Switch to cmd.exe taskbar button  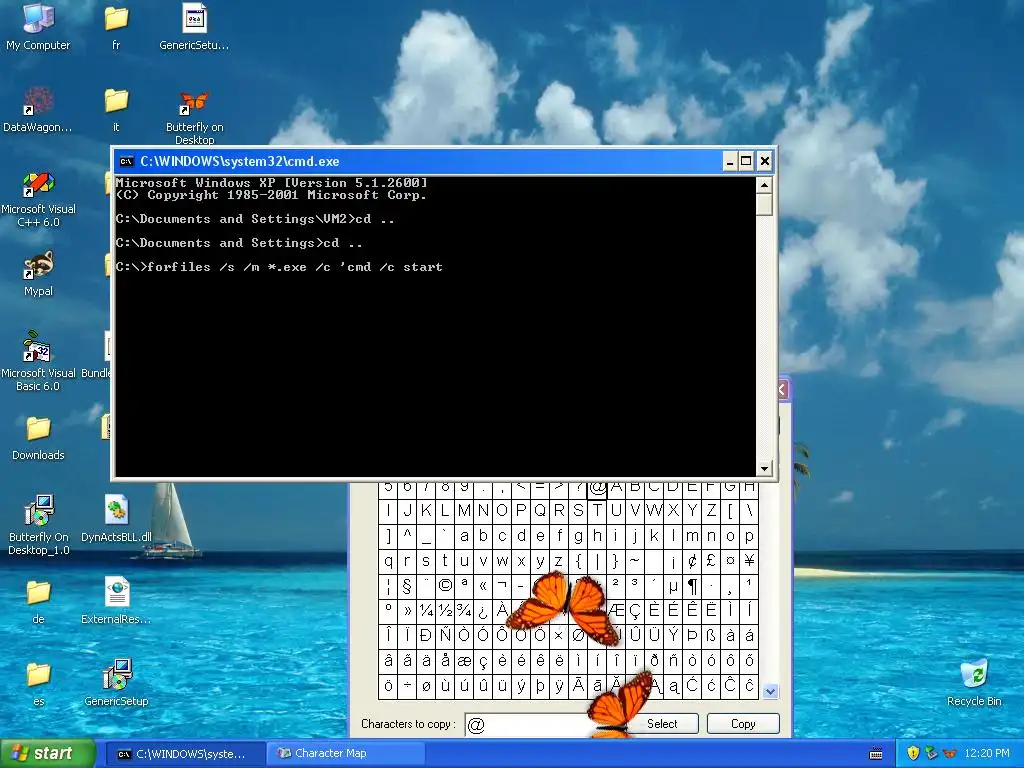(184, 754)
